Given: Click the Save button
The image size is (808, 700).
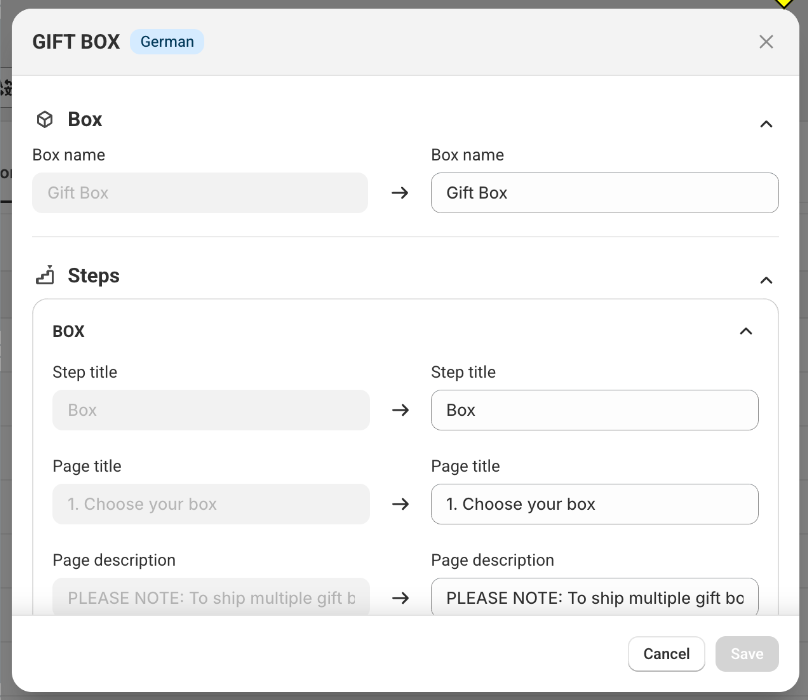Looking at the screenshot, I should (747, 654).
